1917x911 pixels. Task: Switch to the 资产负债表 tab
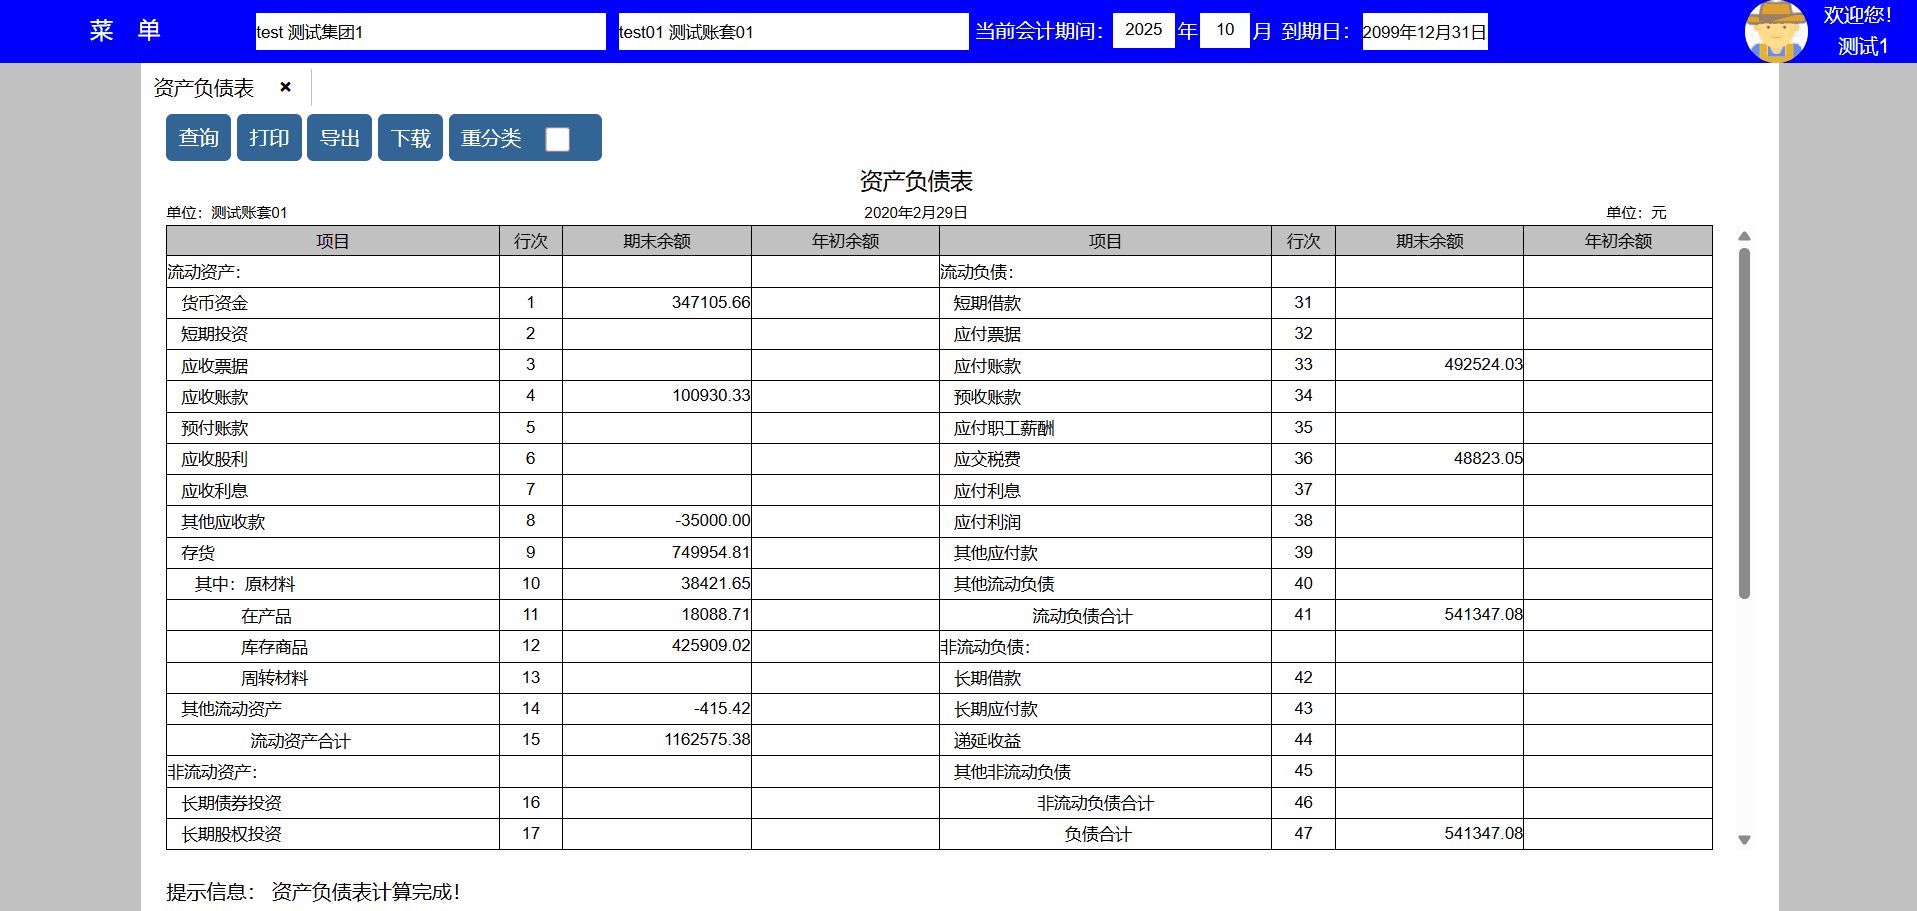point(204,88)
